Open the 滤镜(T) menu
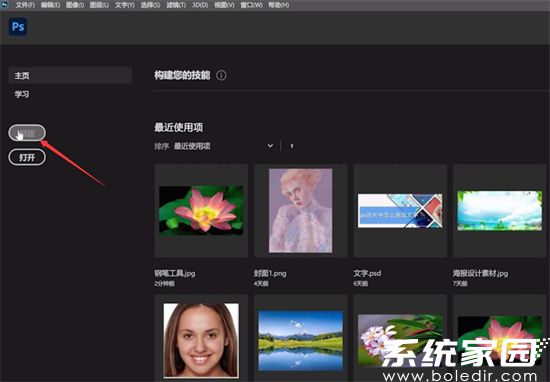Image resolution: width=550 pixels, height=382 pixels. coord(176,5)
